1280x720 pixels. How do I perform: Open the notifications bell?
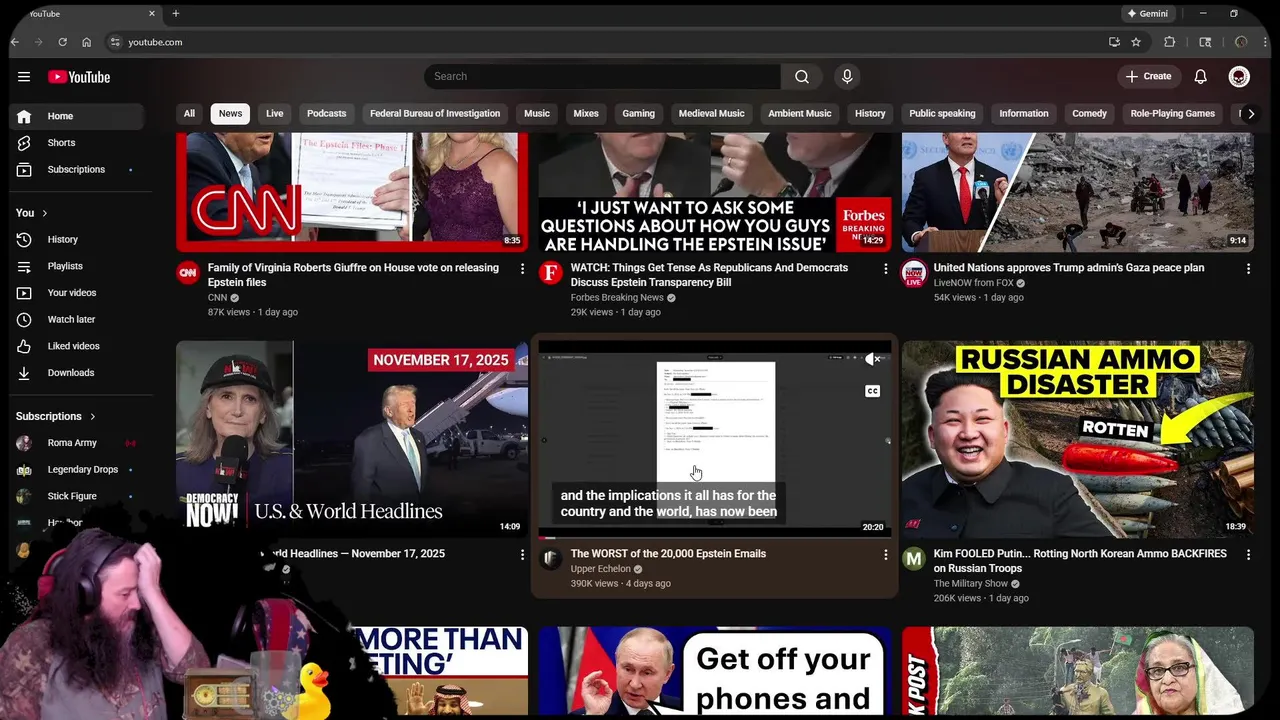[1201, 77]
